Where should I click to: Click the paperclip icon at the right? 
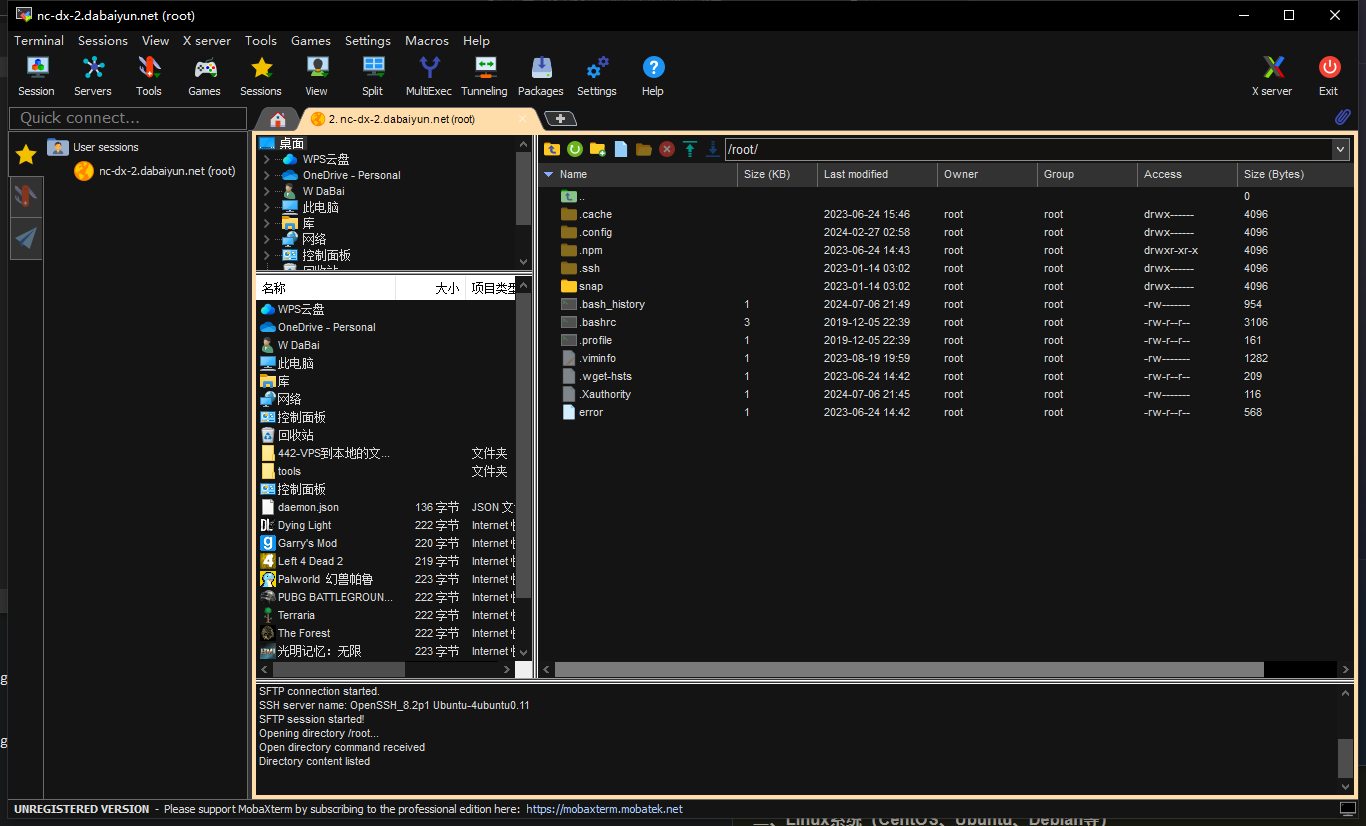(x=1343, y=117)
